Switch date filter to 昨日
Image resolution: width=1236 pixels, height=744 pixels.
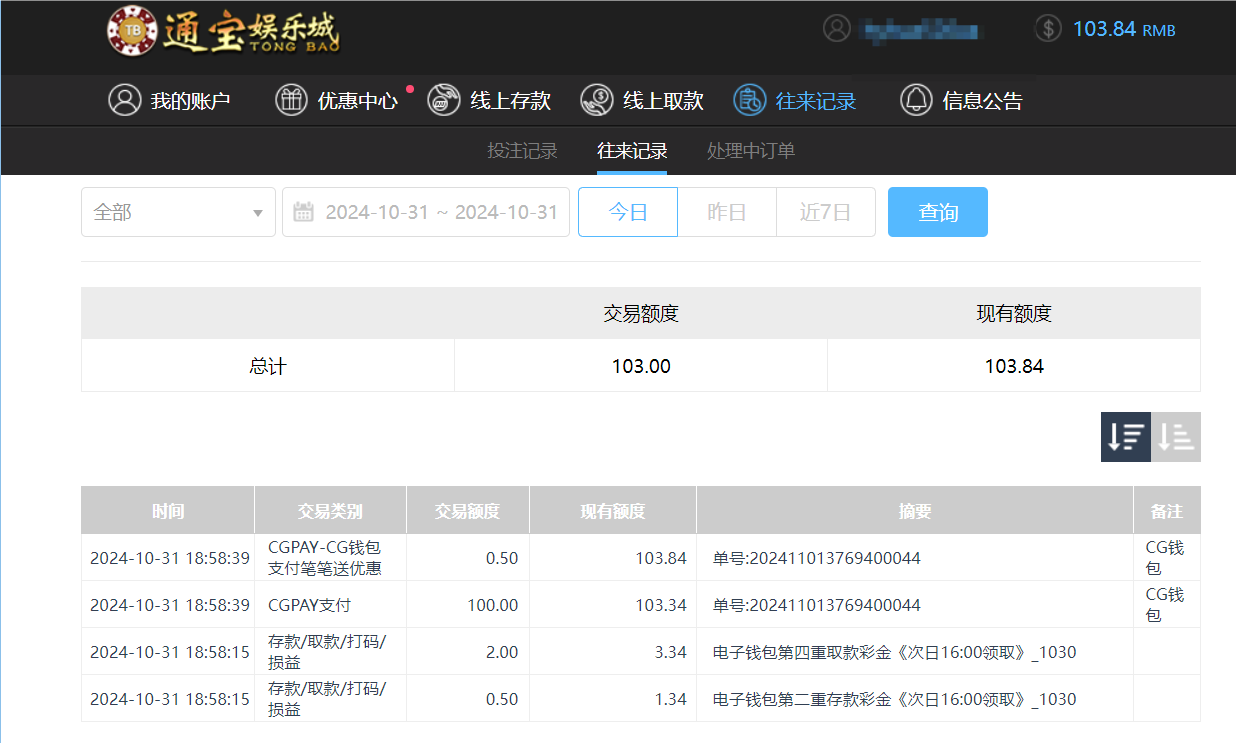tap(727, 211)
